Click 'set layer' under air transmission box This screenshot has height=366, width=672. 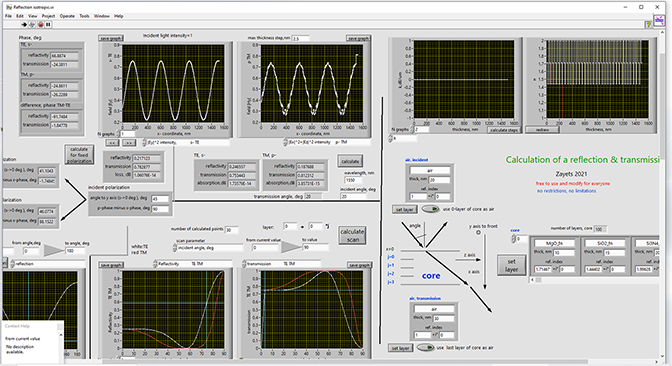tap(400, 348)
